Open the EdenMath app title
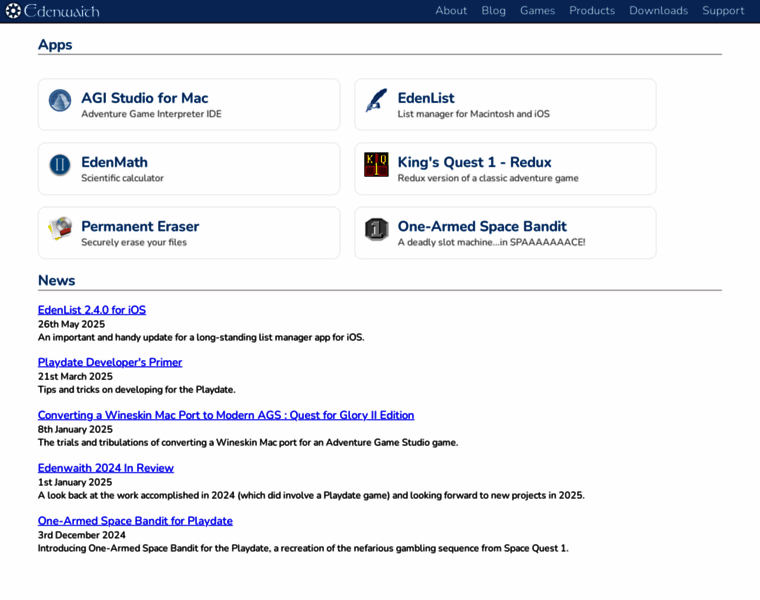 click(114, 162)
